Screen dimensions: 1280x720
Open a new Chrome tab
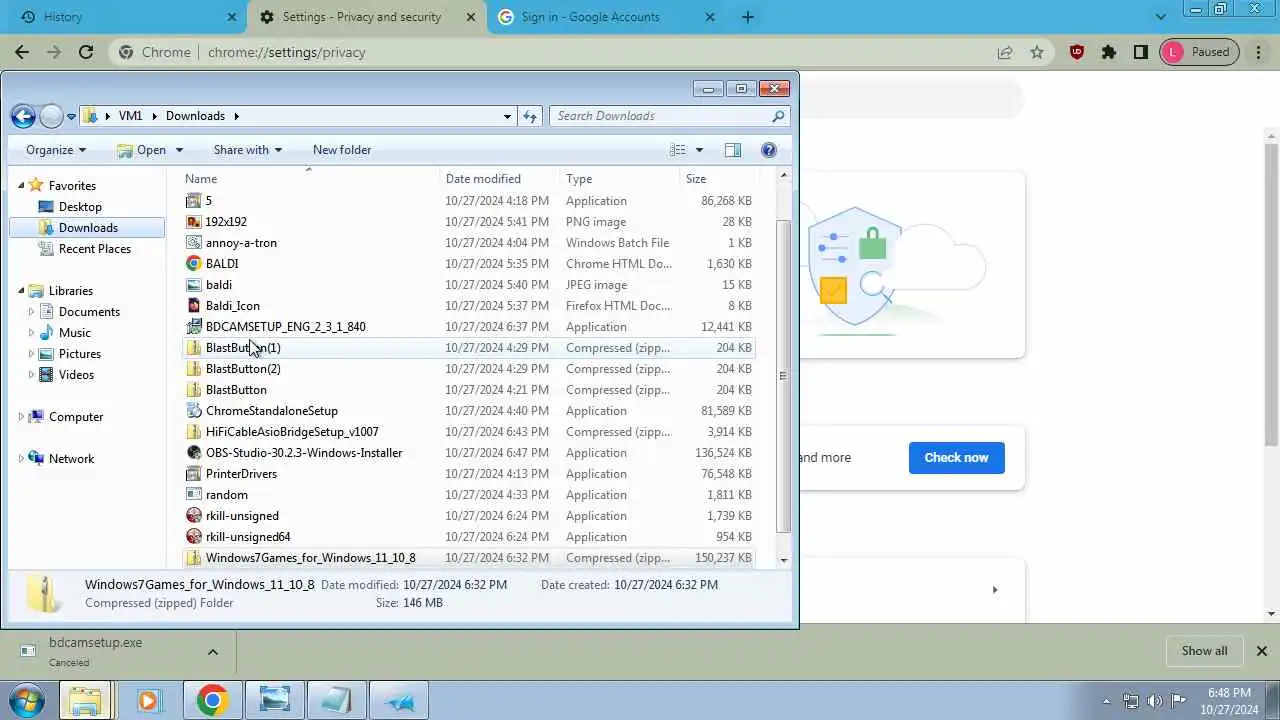748,17
